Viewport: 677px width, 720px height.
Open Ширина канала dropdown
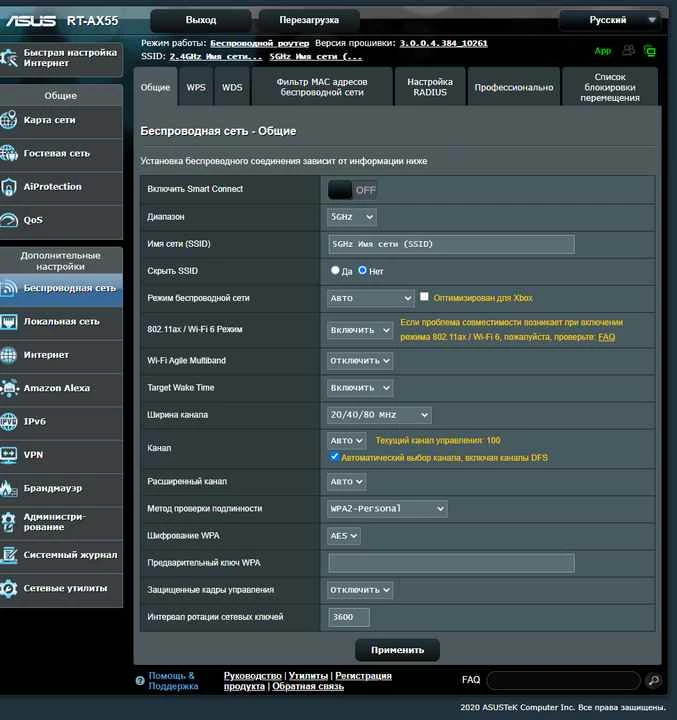[379, 415]
